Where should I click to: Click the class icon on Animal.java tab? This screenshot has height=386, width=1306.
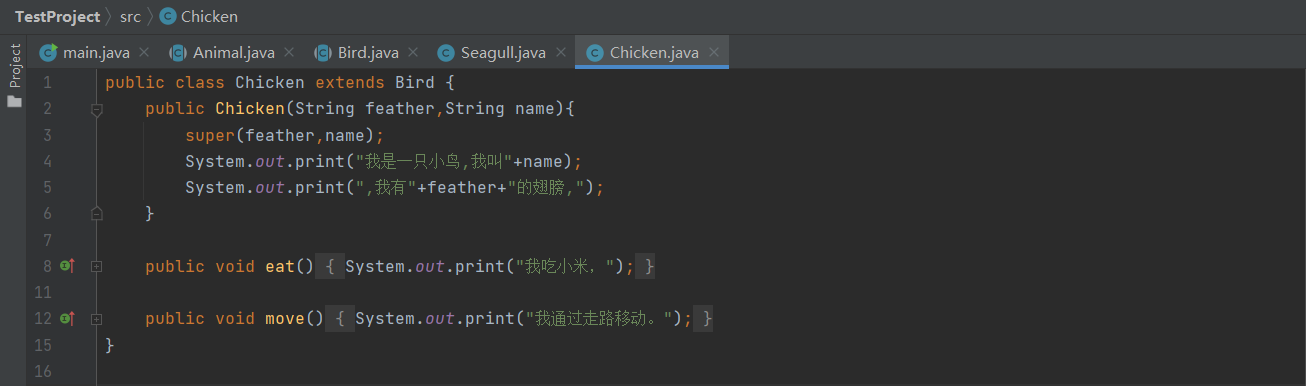click(178, 52)
